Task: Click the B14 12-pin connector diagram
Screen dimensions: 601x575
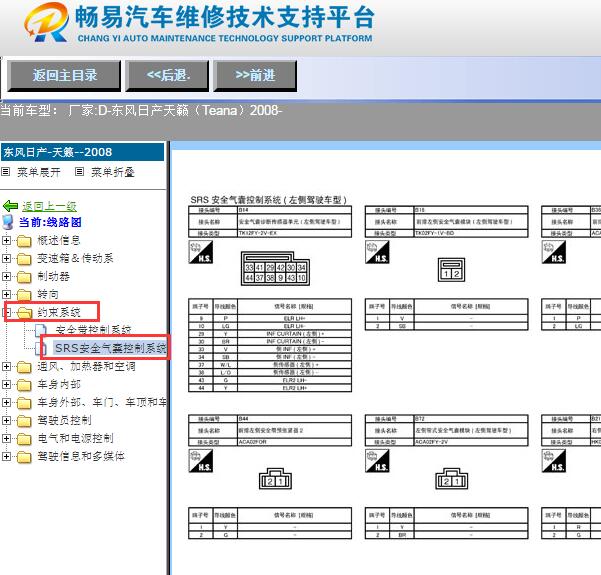Action: [275, 268]
